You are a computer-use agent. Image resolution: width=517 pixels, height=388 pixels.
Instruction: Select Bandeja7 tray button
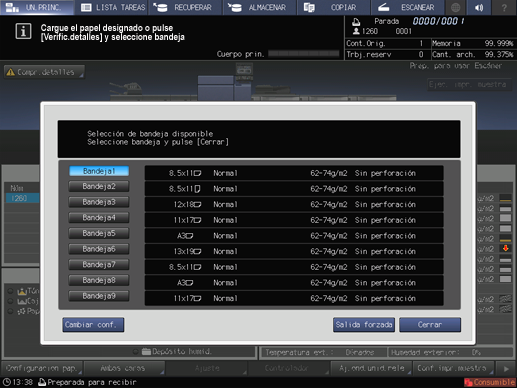99,265
